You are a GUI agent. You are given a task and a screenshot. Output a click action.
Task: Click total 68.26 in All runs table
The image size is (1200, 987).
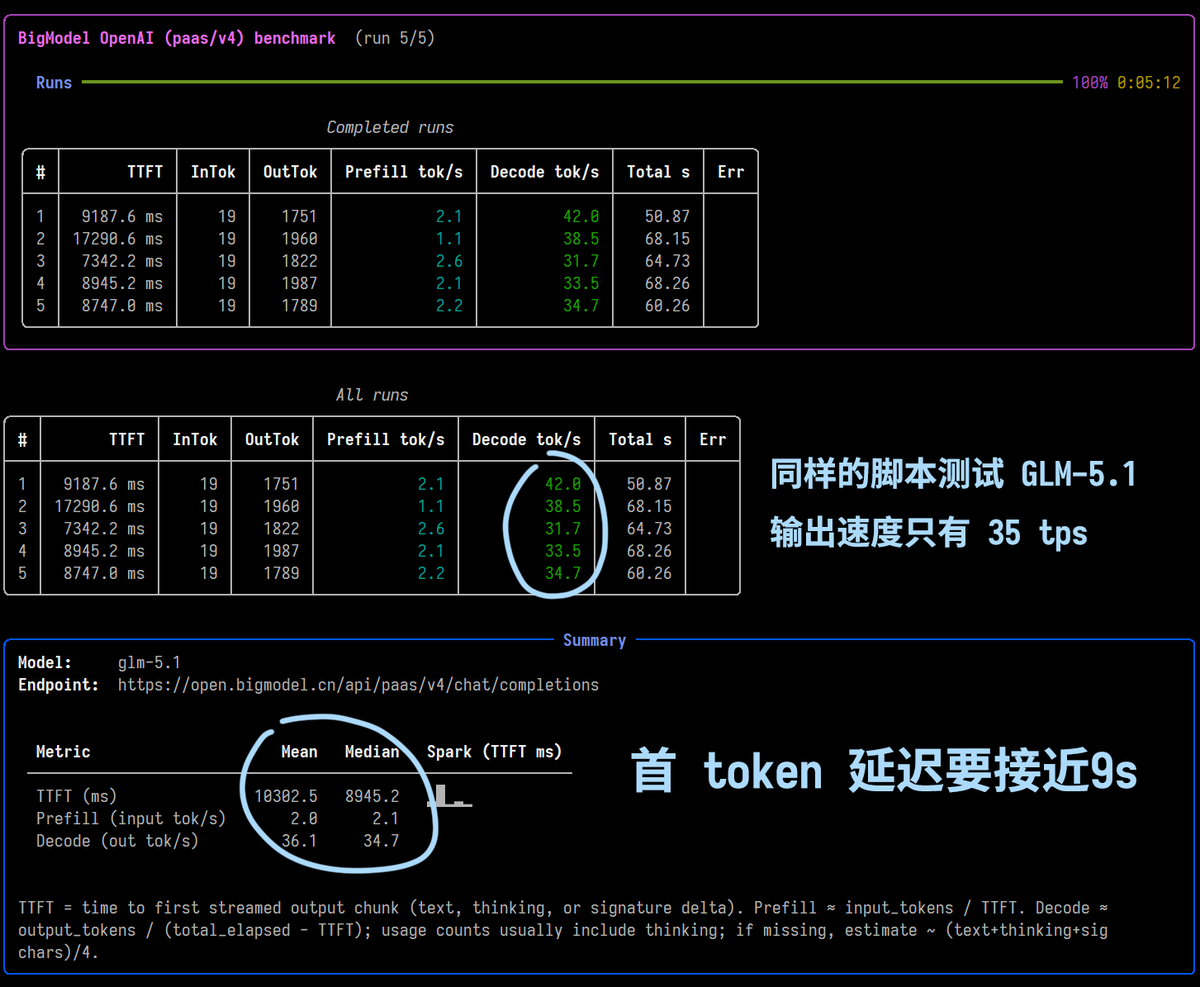(649, 551)
